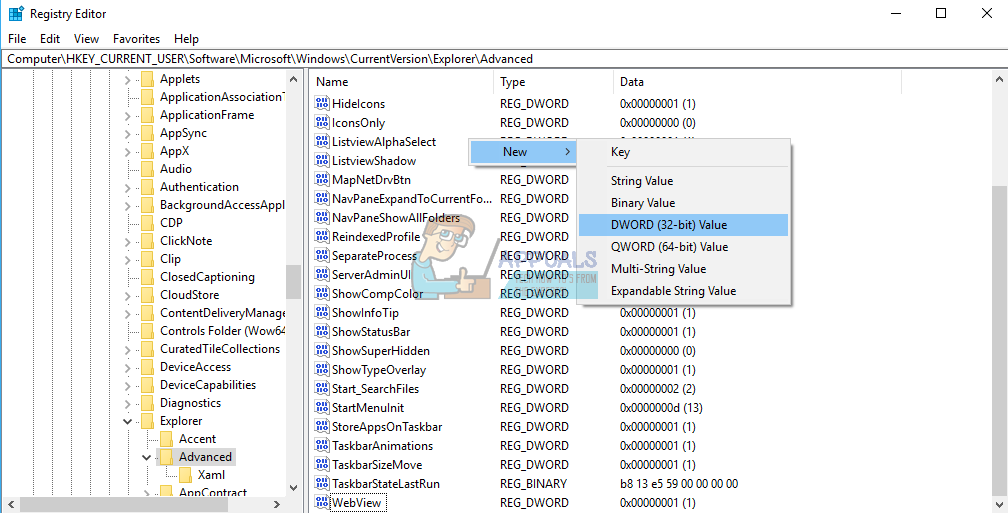Click the StartMenuInit value icon
Screen dimensions: 1008x513
321,408
